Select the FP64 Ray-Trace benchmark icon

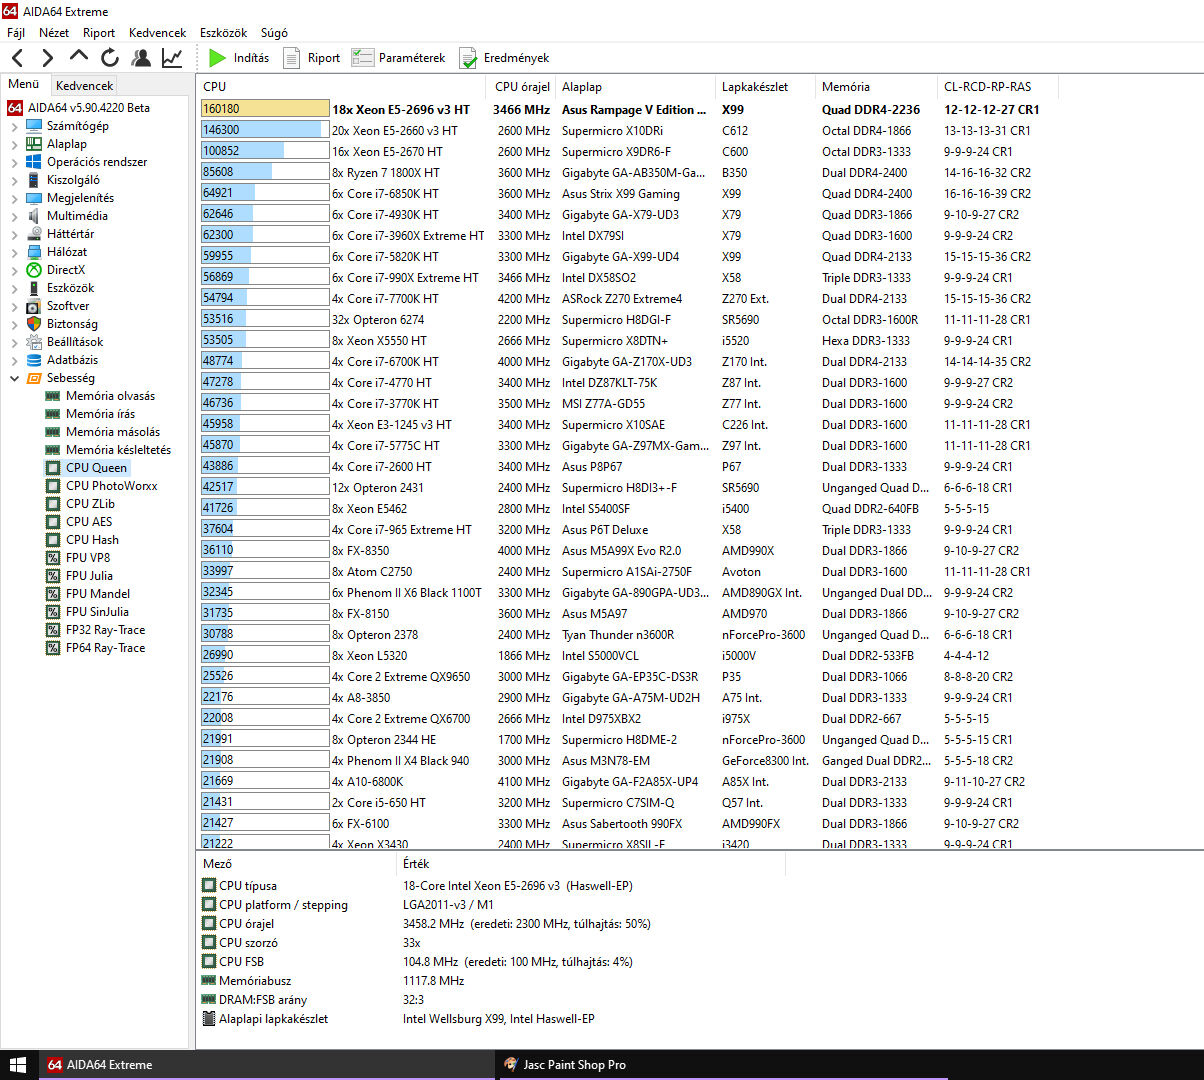(x=53, y=648)
